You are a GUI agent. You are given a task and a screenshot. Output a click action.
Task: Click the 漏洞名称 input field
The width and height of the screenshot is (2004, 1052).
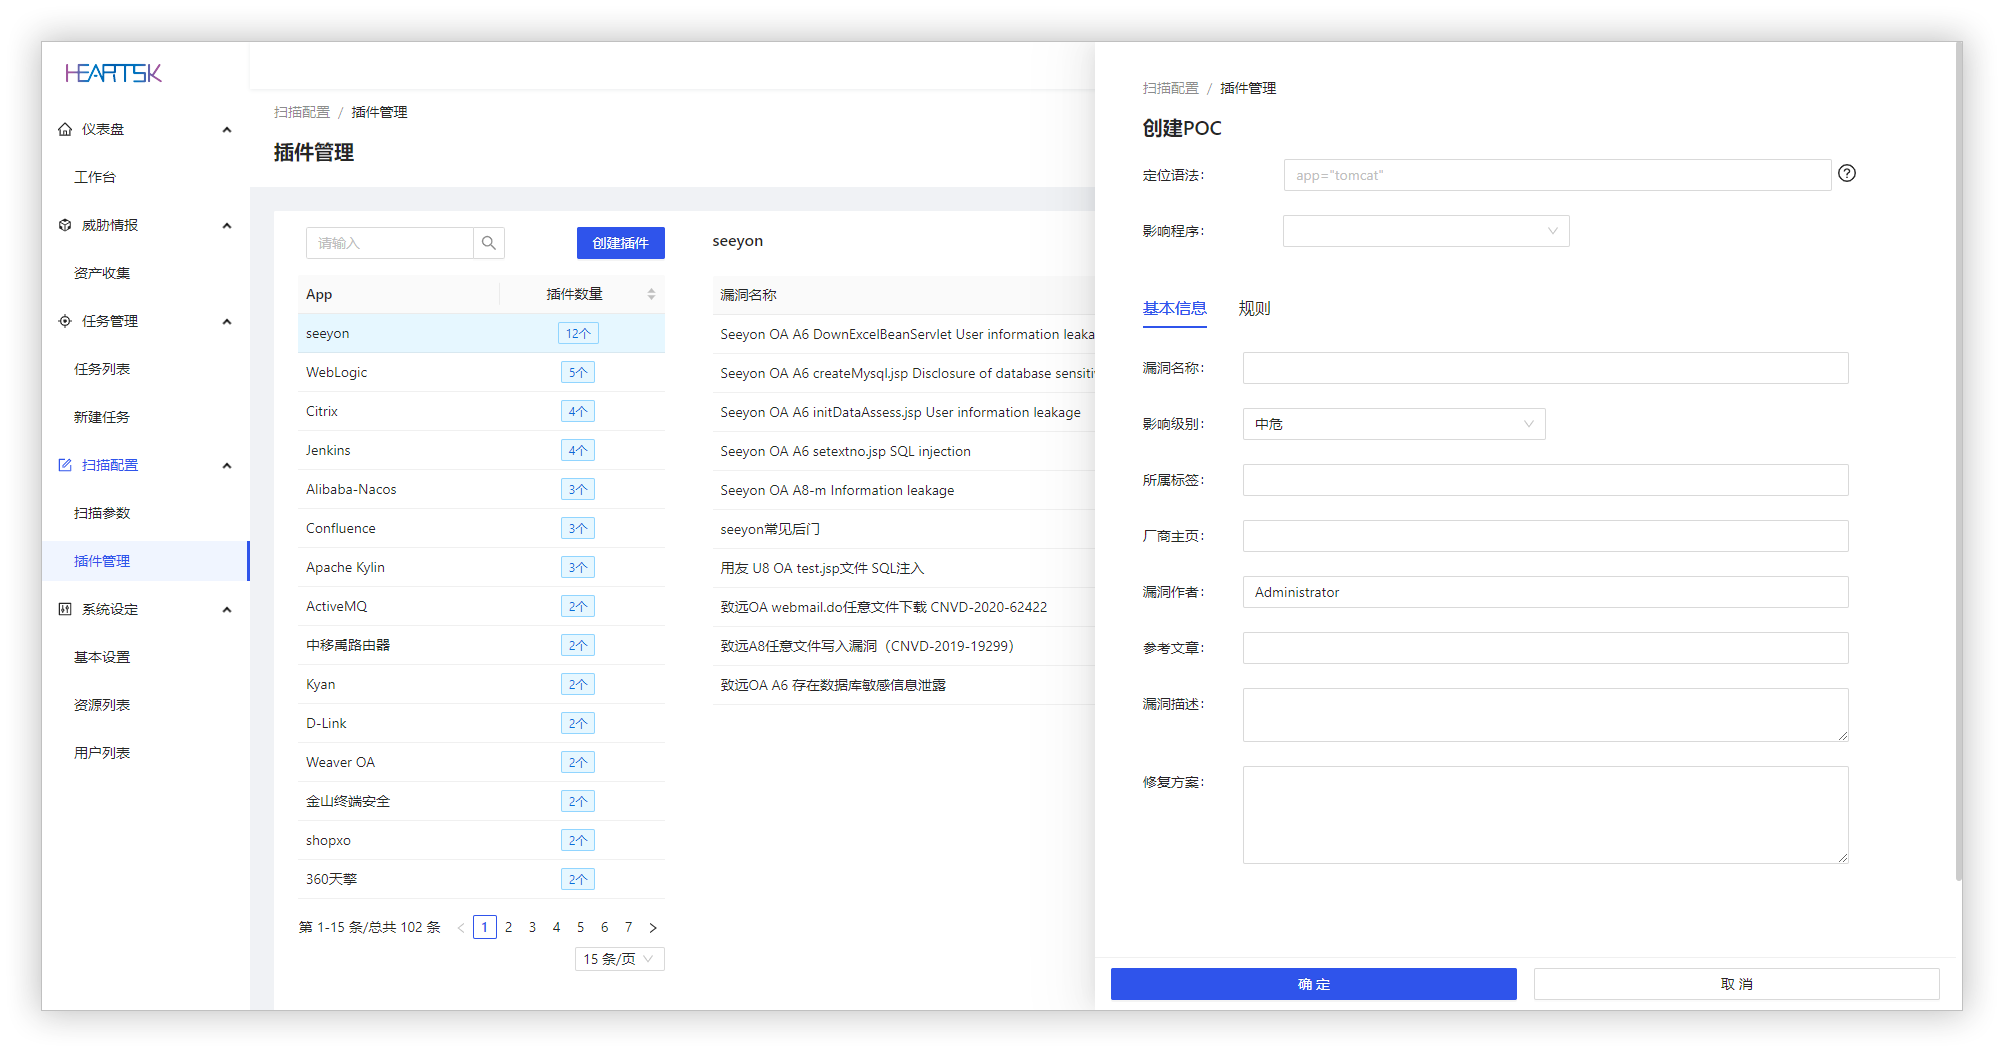(1545, 368)
